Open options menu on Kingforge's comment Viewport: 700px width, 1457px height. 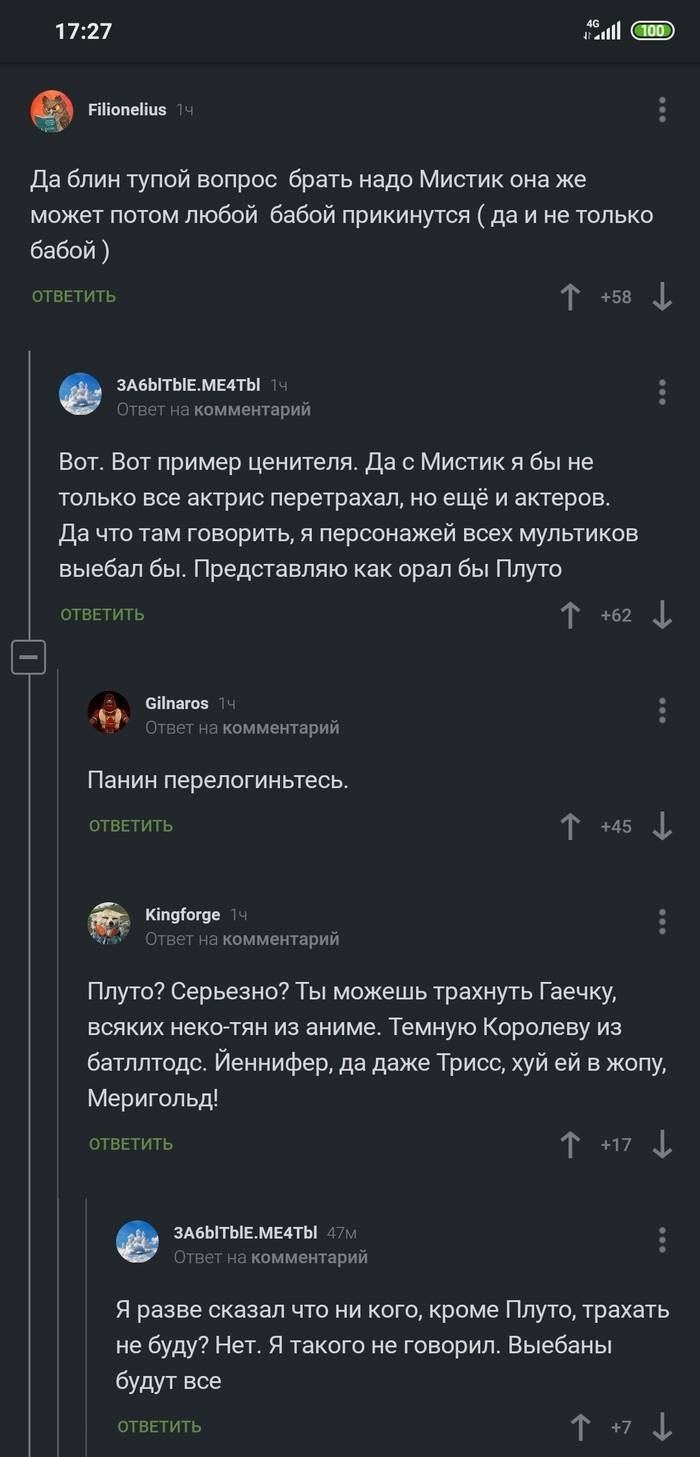(x=662, y=922)
